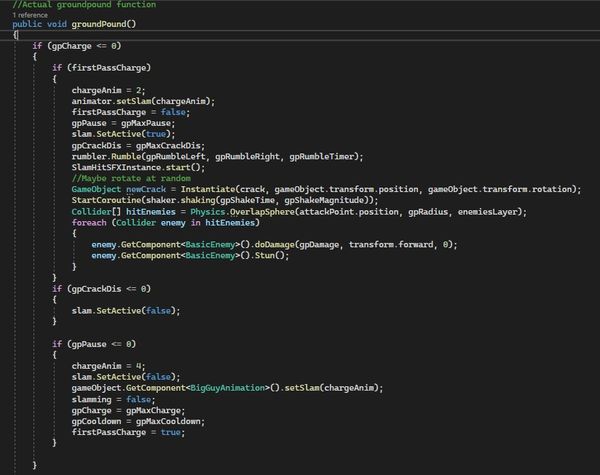Click the foreach keyword
The image size is (600, 475).
(x=89, y=222)
